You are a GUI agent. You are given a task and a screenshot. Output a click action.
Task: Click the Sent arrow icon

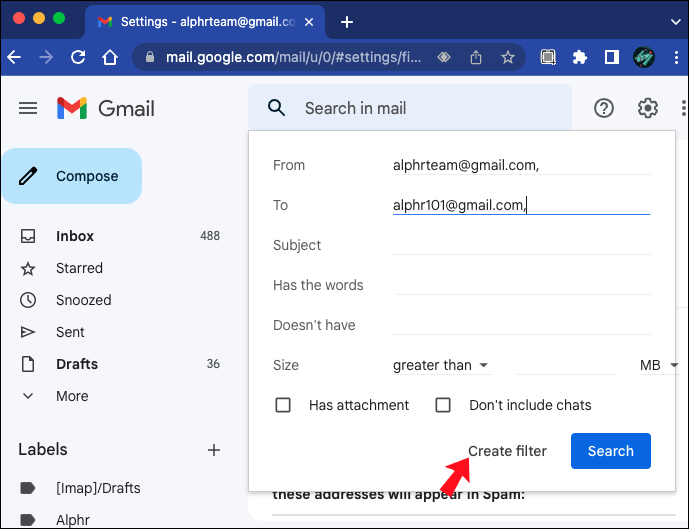(28, 332)
